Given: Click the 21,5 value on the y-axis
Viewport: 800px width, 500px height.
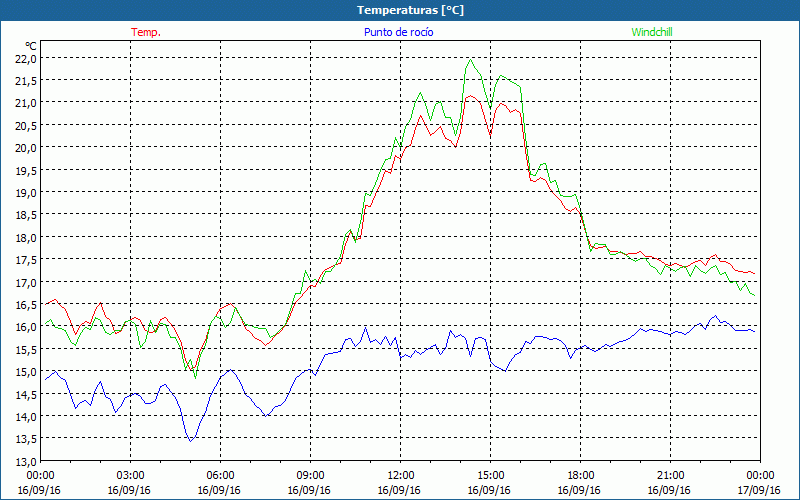Looking at the screenshot, I should click(27, 81).
